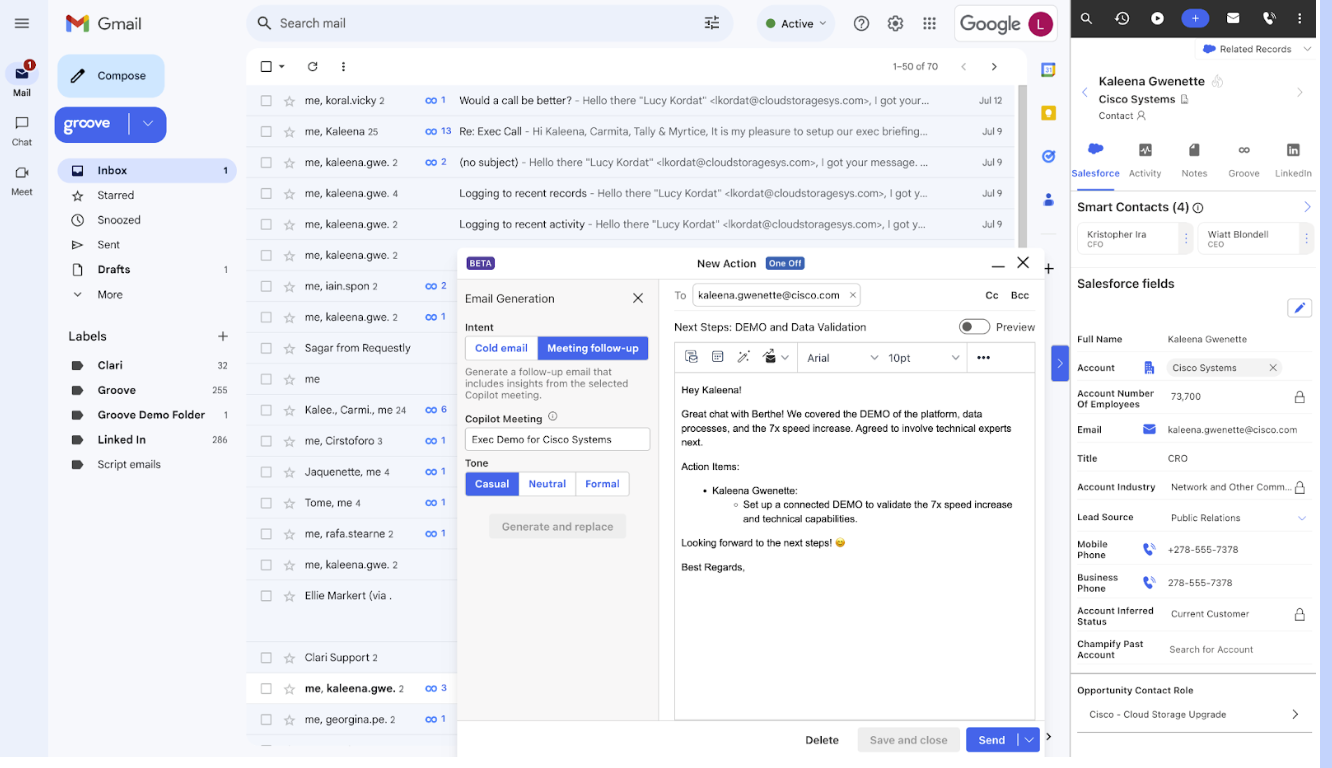Star the 'Would a call be better?' email
The height and width of the screenshot is (768, 1332).
tap(289, 101)
